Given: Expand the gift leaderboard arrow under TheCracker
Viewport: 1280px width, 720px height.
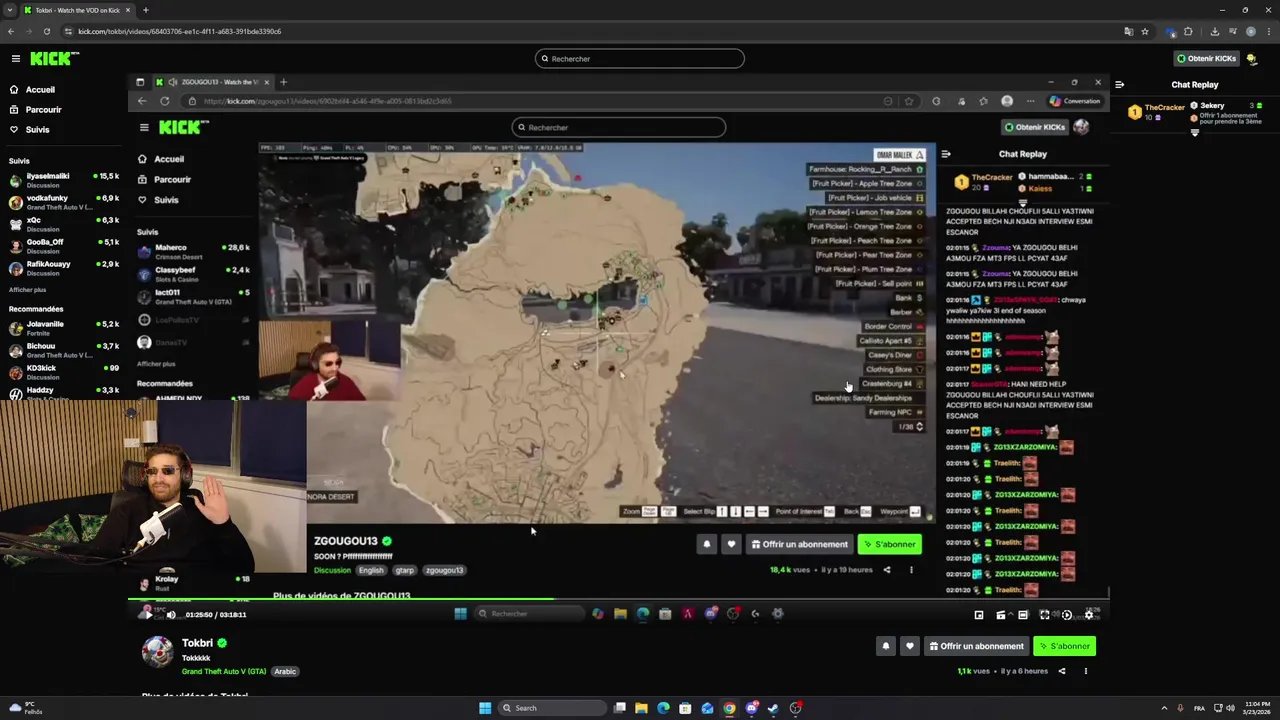Looking at the screenshot, I should coord(1195,132).
